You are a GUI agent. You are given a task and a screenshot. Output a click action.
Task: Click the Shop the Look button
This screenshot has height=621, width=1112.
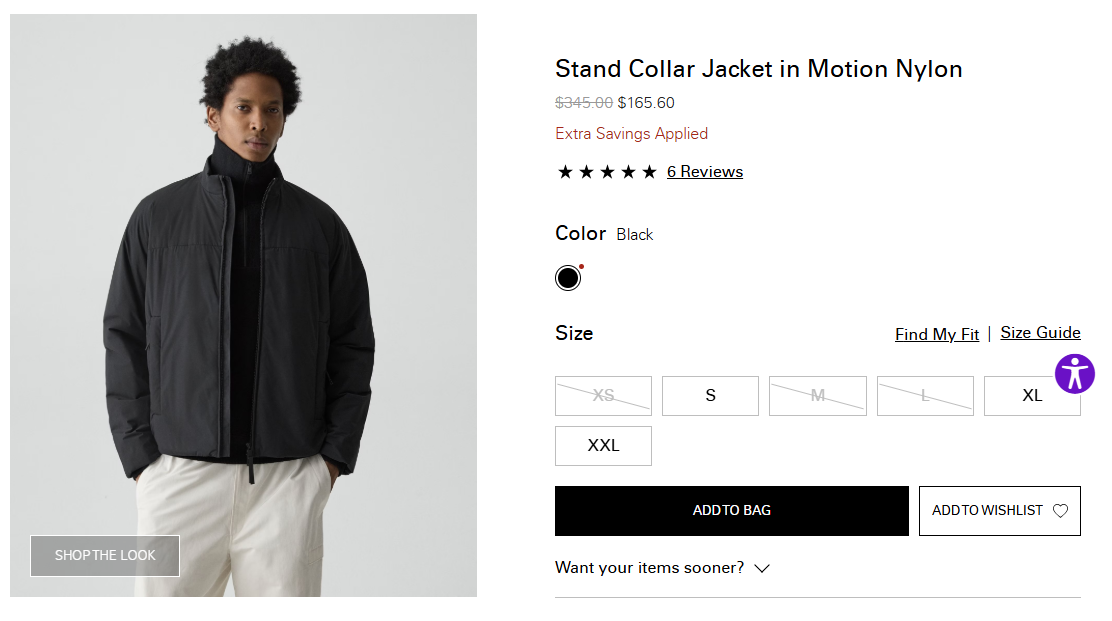(x=105, y=556)
